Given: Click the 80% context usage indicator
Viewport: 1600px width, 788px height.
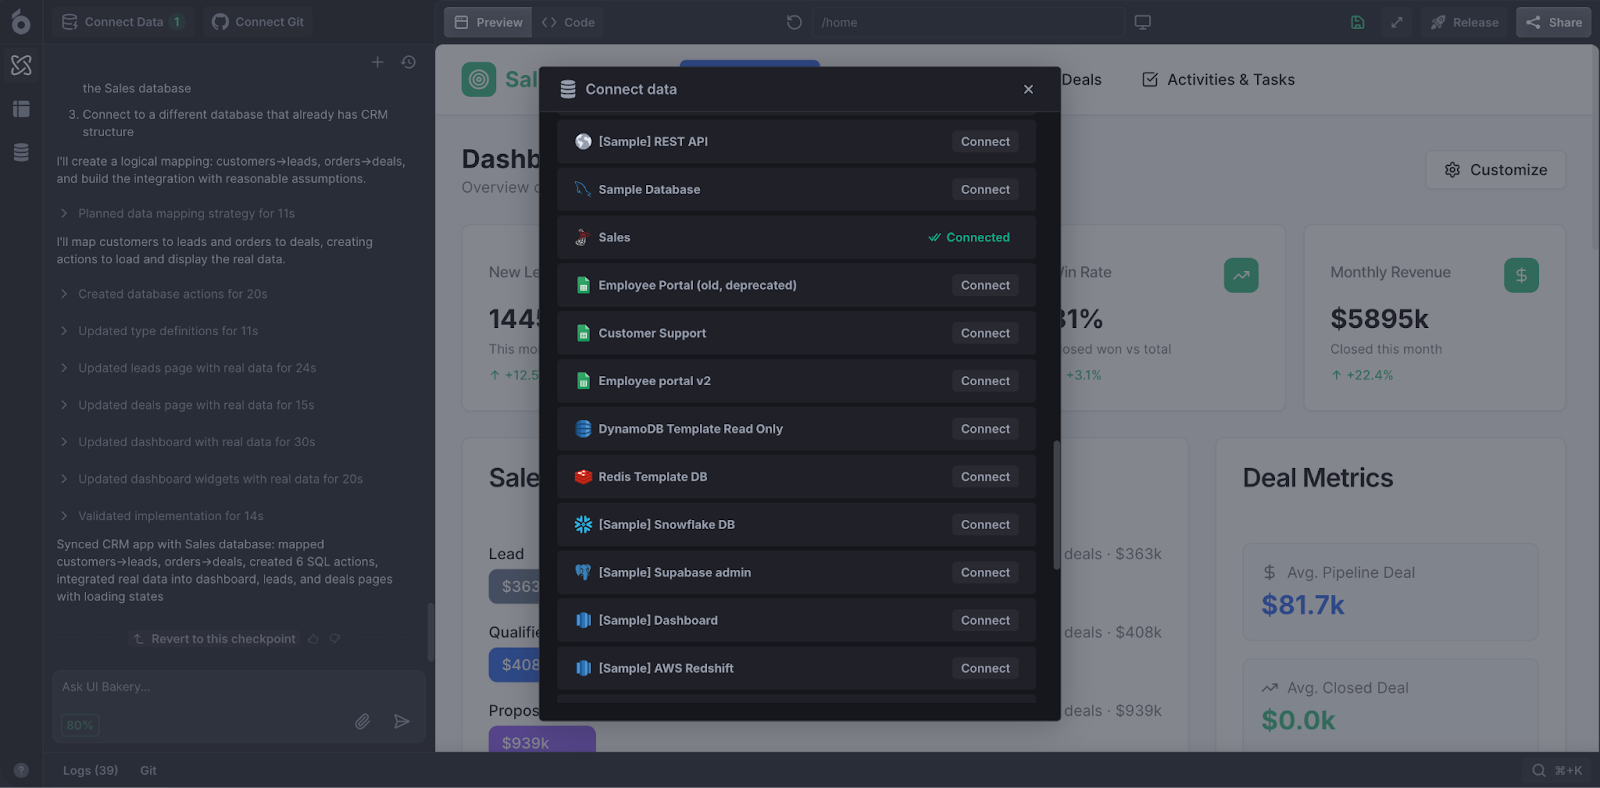Looking at the screenshot, I should [x=80, y=725].
